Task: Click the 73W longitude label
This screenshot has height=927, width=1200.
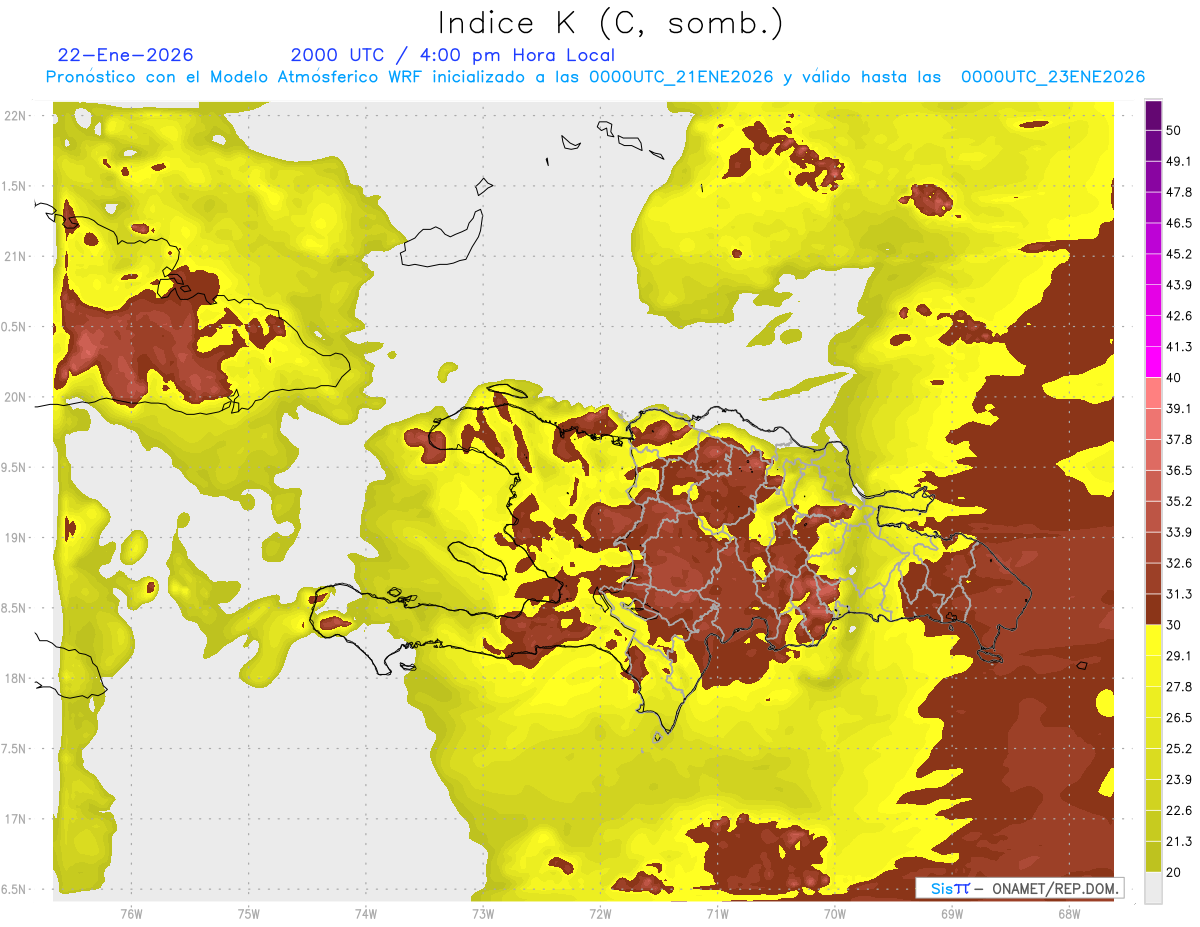Action: pyautogui.click(x=483, y=913)
